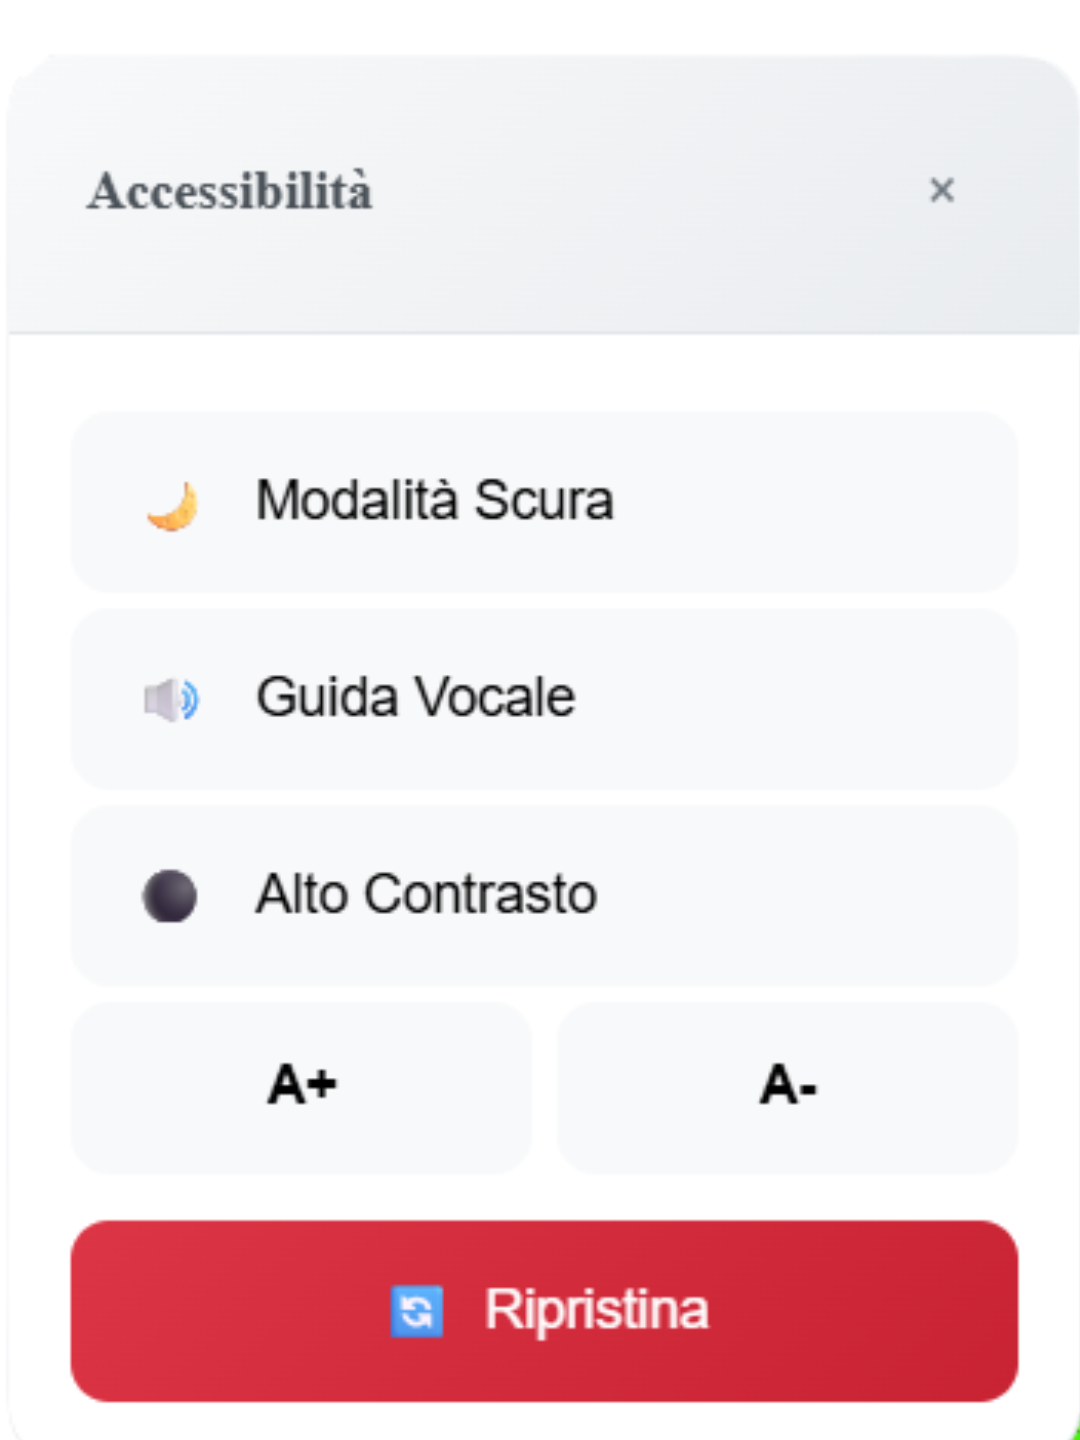Click empty right side of Modalità Scura row
The width and height of the screenshot is (1080, 1440).
coord(850,502)
